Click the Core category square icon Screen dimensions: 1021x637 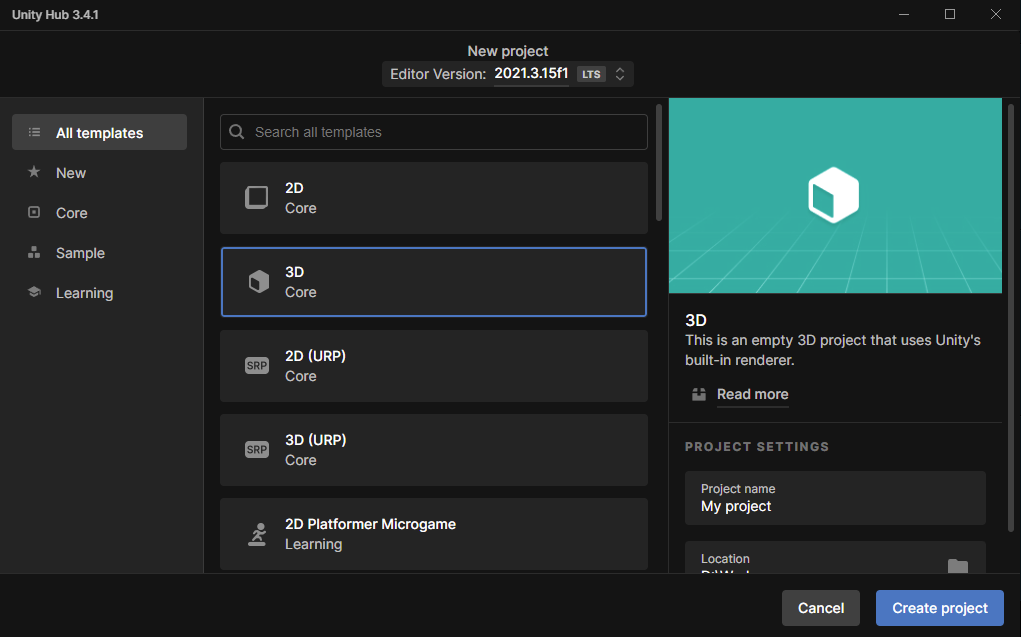pyautogui.click(x=34, y=212)
